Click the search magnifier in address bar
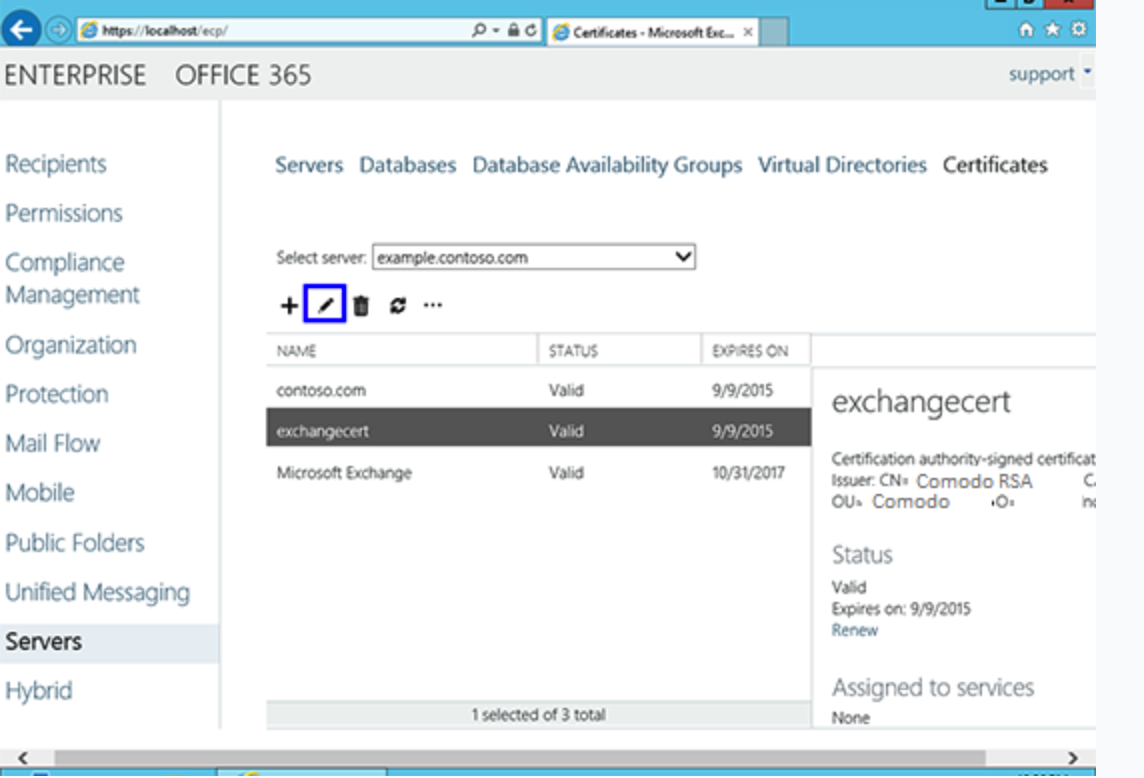The width and height of the screenshot is (1144, 778). click(x=479, y=31)
